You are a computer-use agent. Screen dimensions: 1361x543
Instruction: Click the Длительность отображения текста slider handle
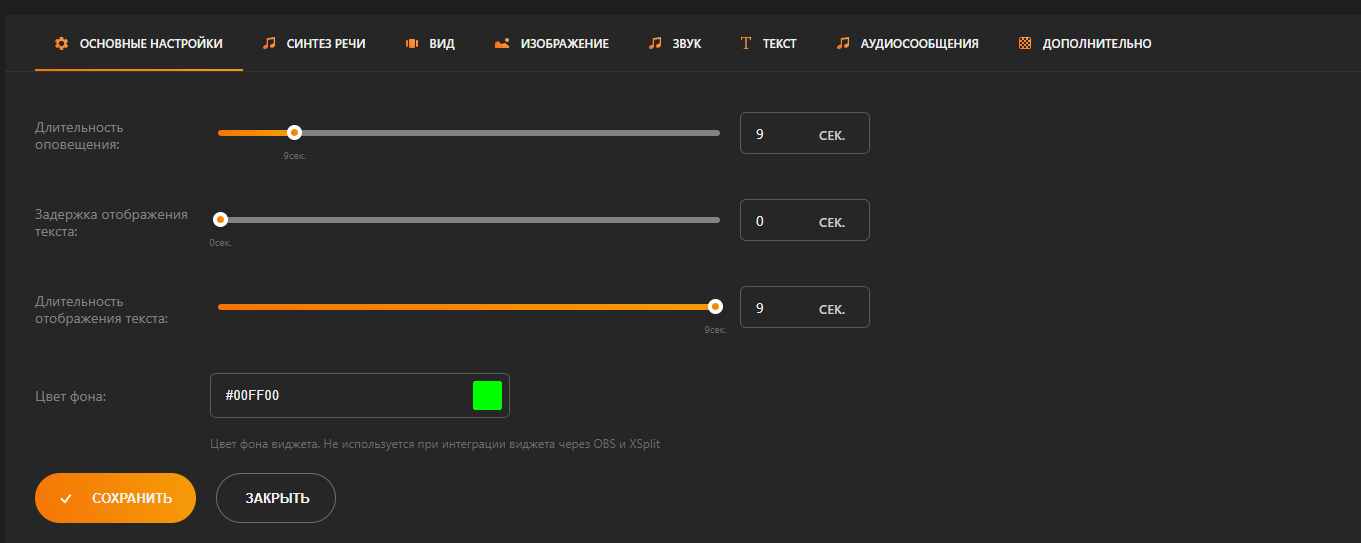tap(715, 307)
